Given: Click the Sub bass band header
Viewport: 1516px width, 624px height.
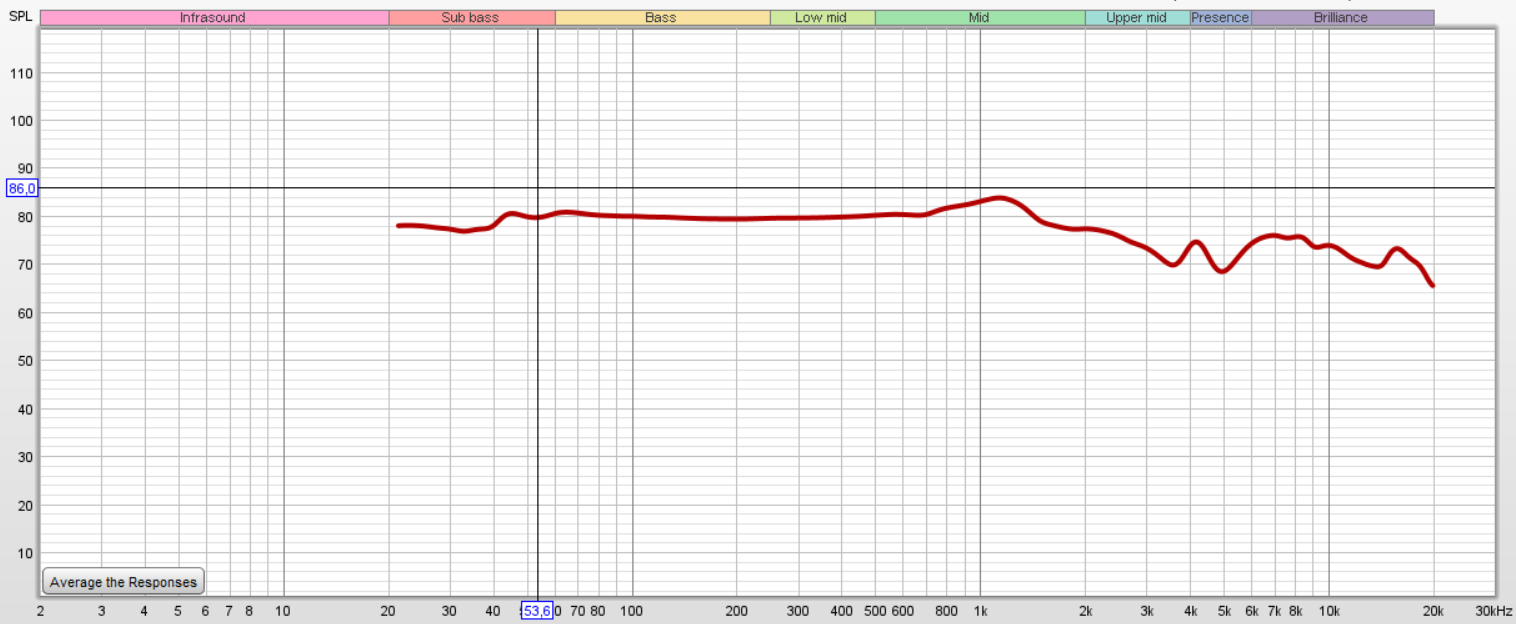Looking at the screenshot, I should click(x=470, y=18).
